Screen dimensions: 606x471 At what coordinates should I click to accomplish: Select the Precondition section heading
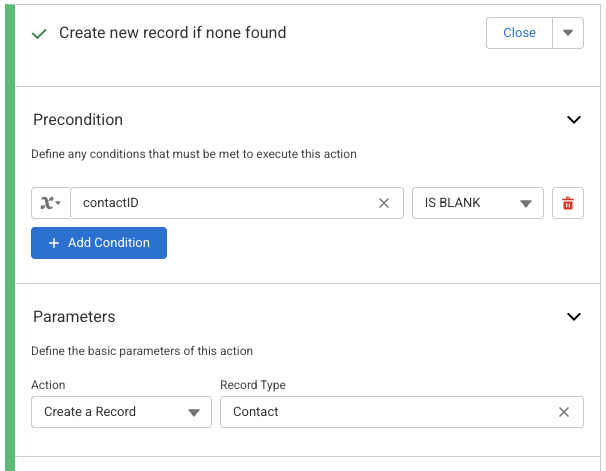pyautogui.click(x=78, y=120)
